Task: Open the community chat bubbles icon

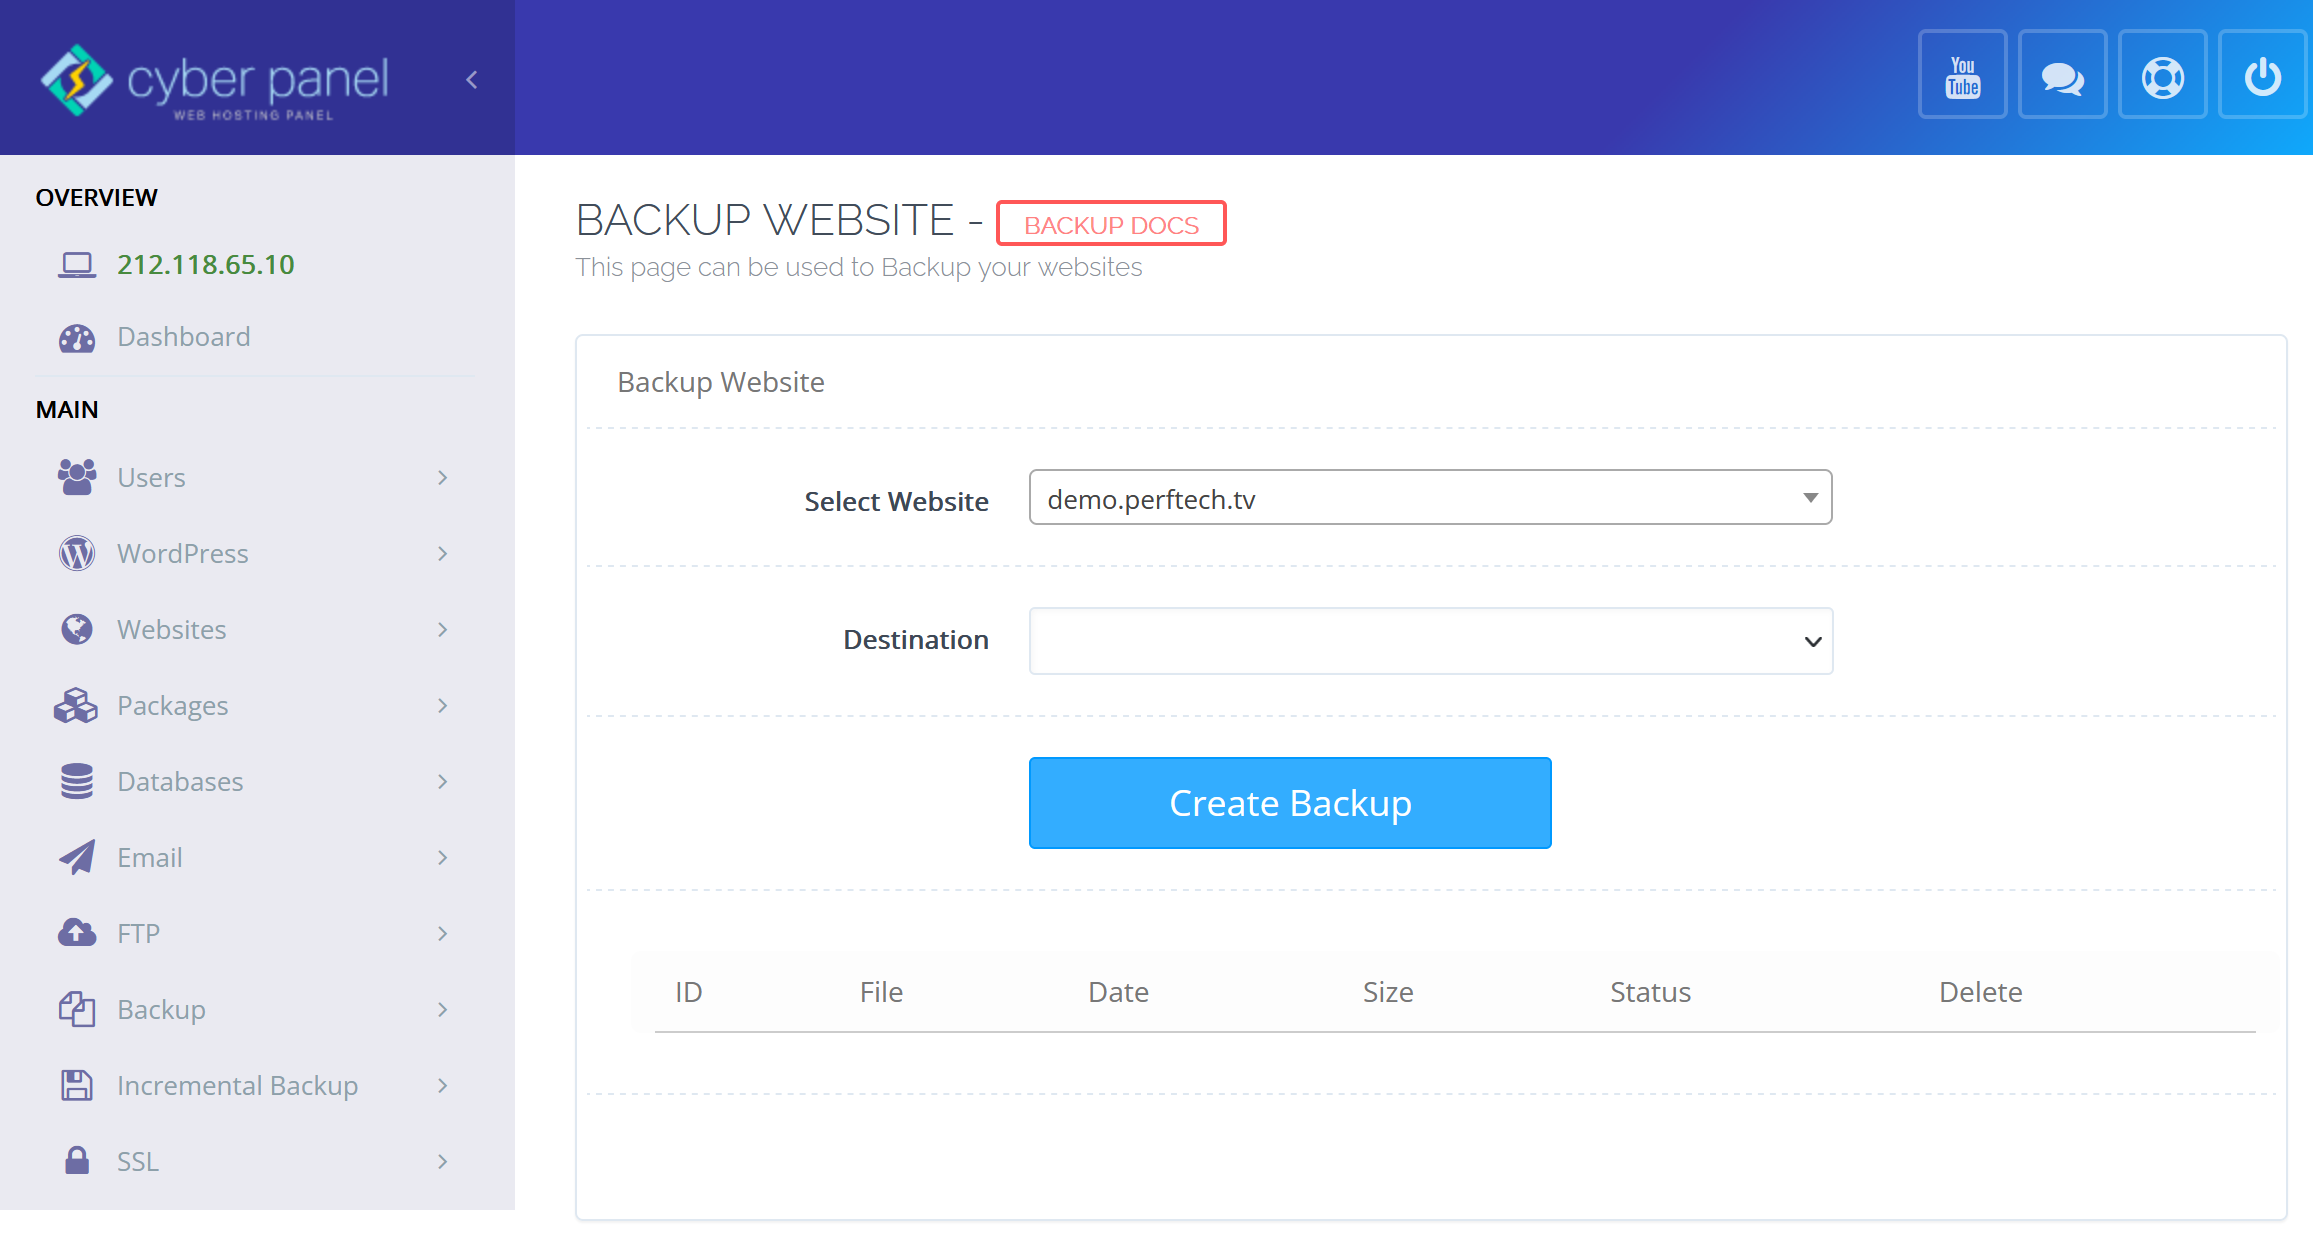Action: click(x=2062, y=75)
